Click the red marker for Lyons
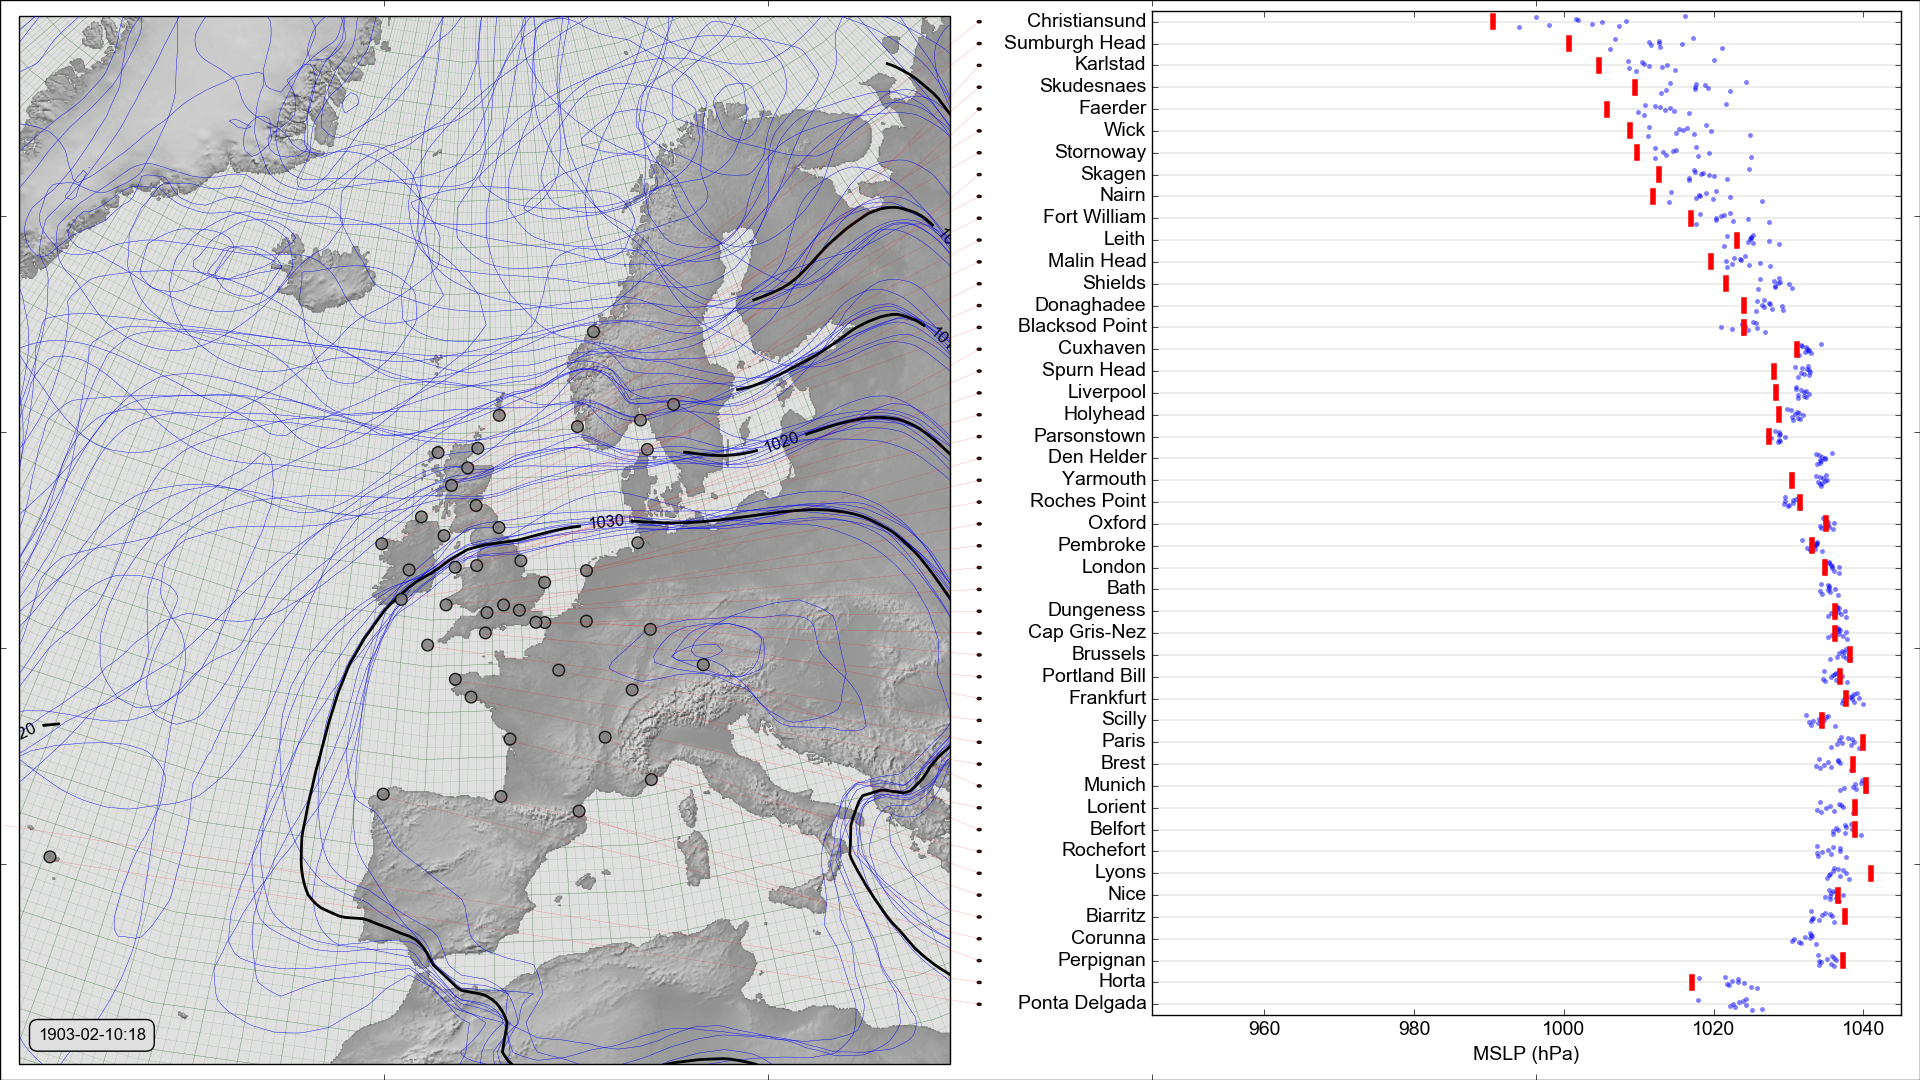This screenshot has height=1080, width=1920. pyautogui.click(x=1870, y=873)
